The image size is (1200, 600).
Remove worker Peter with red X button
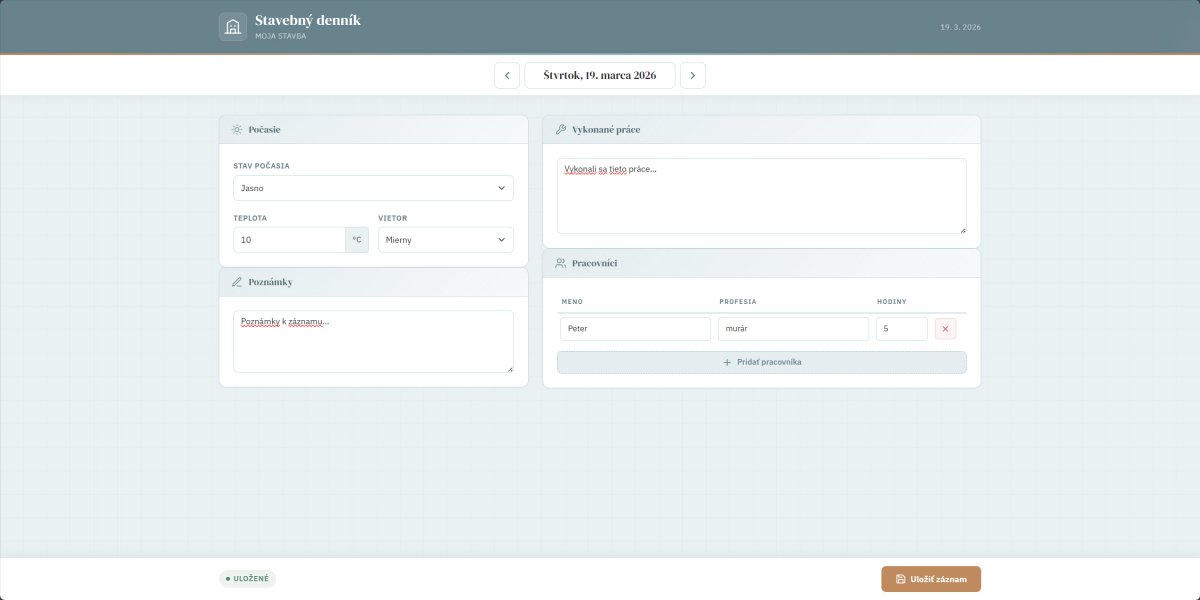pos(945,329)
